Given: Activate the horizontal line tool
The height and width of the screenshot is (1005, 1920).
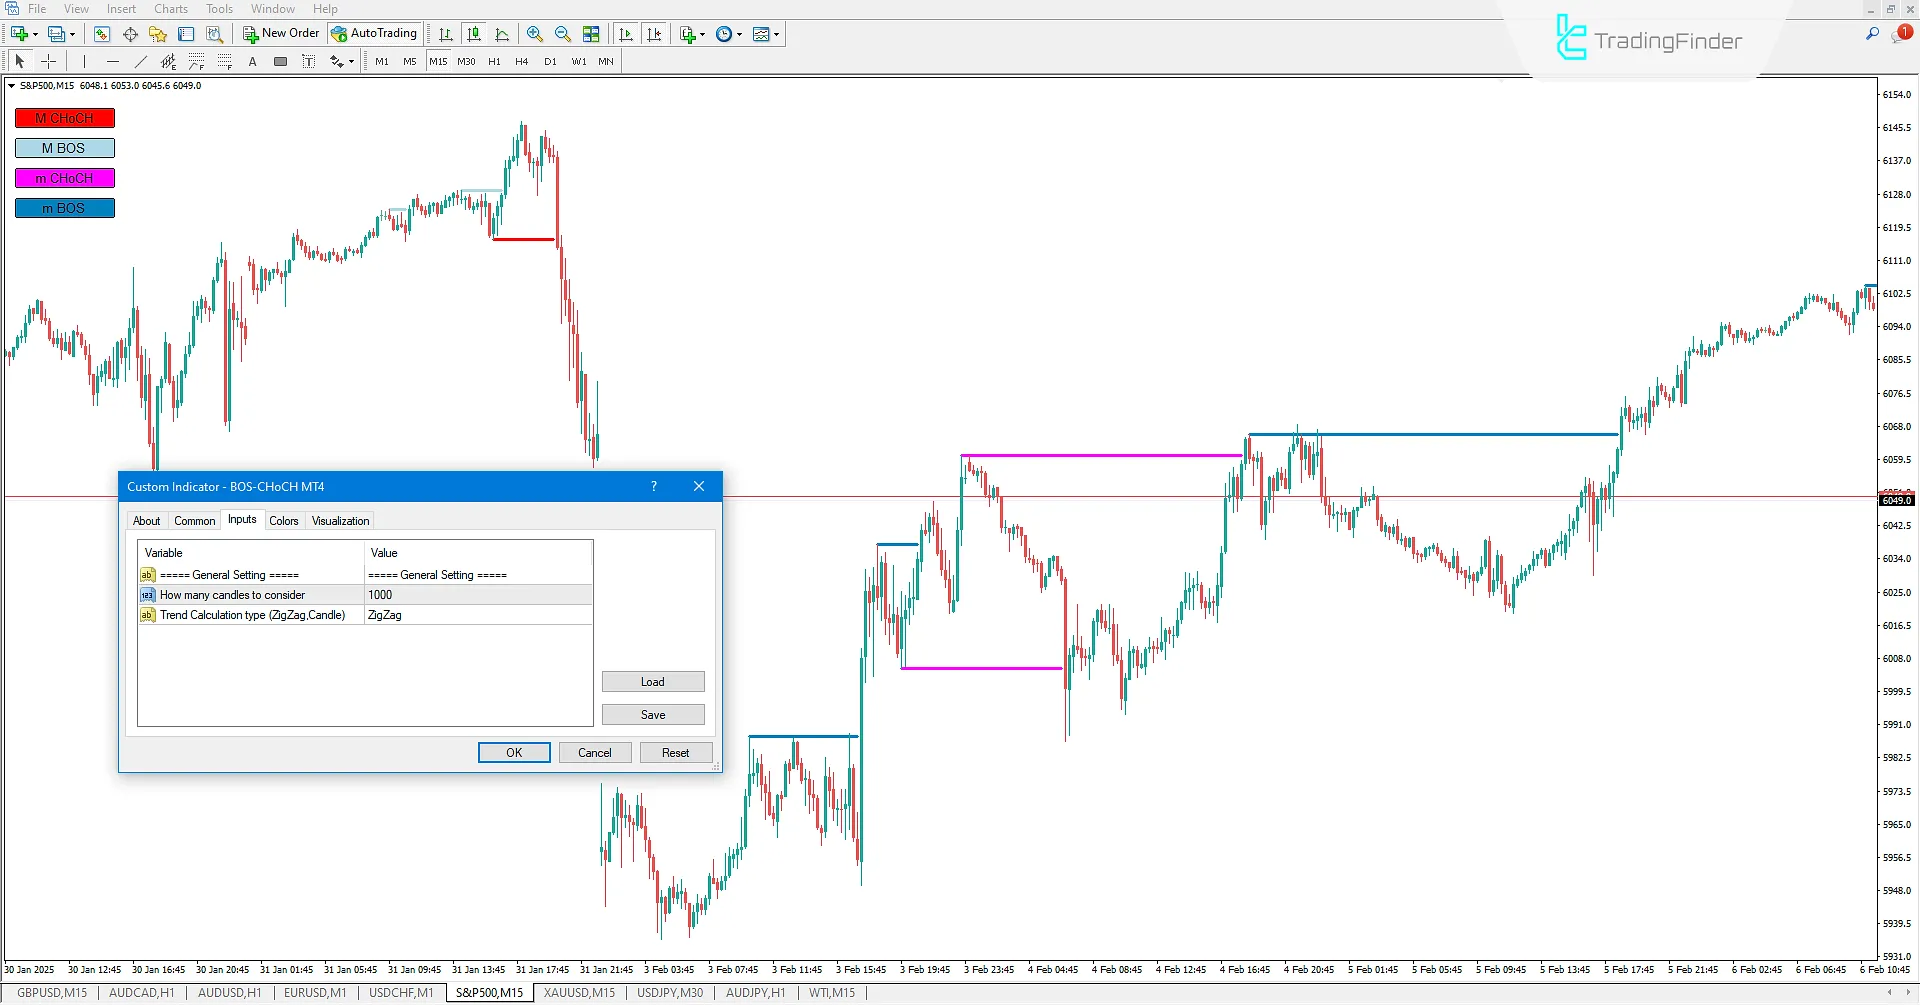Looking at the screenshot, I should tap(113, 61).
